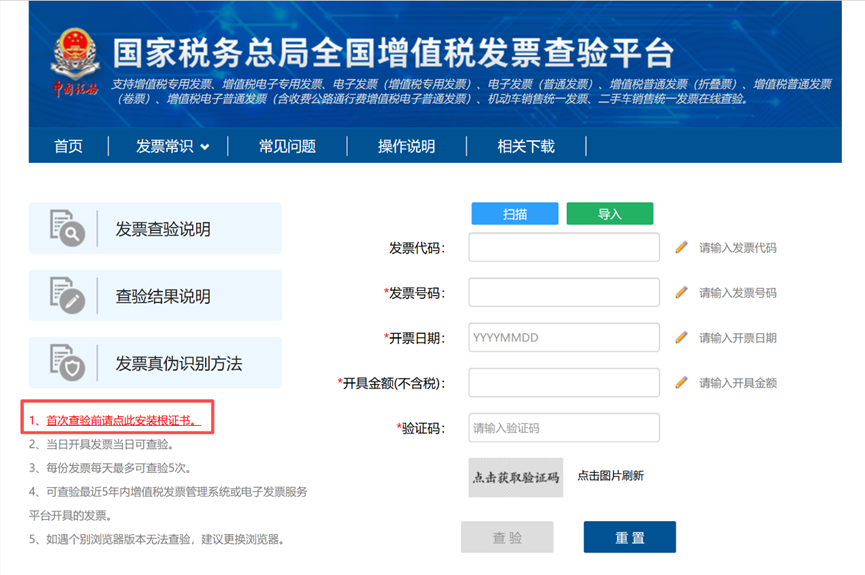Open 相关下载 in navigation bar
This screenshot has height=575, width=865.
click(526, 146)
